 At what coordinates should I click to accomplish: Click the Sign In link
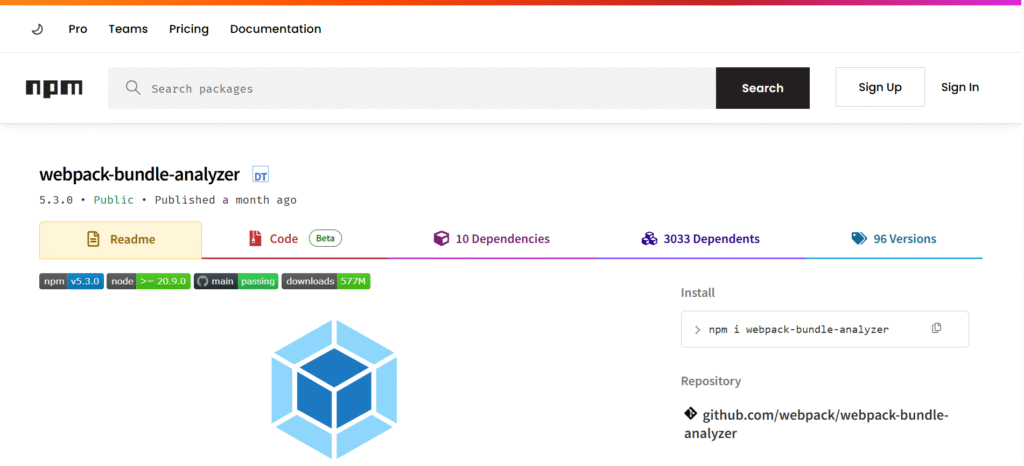tap(959, 87)
